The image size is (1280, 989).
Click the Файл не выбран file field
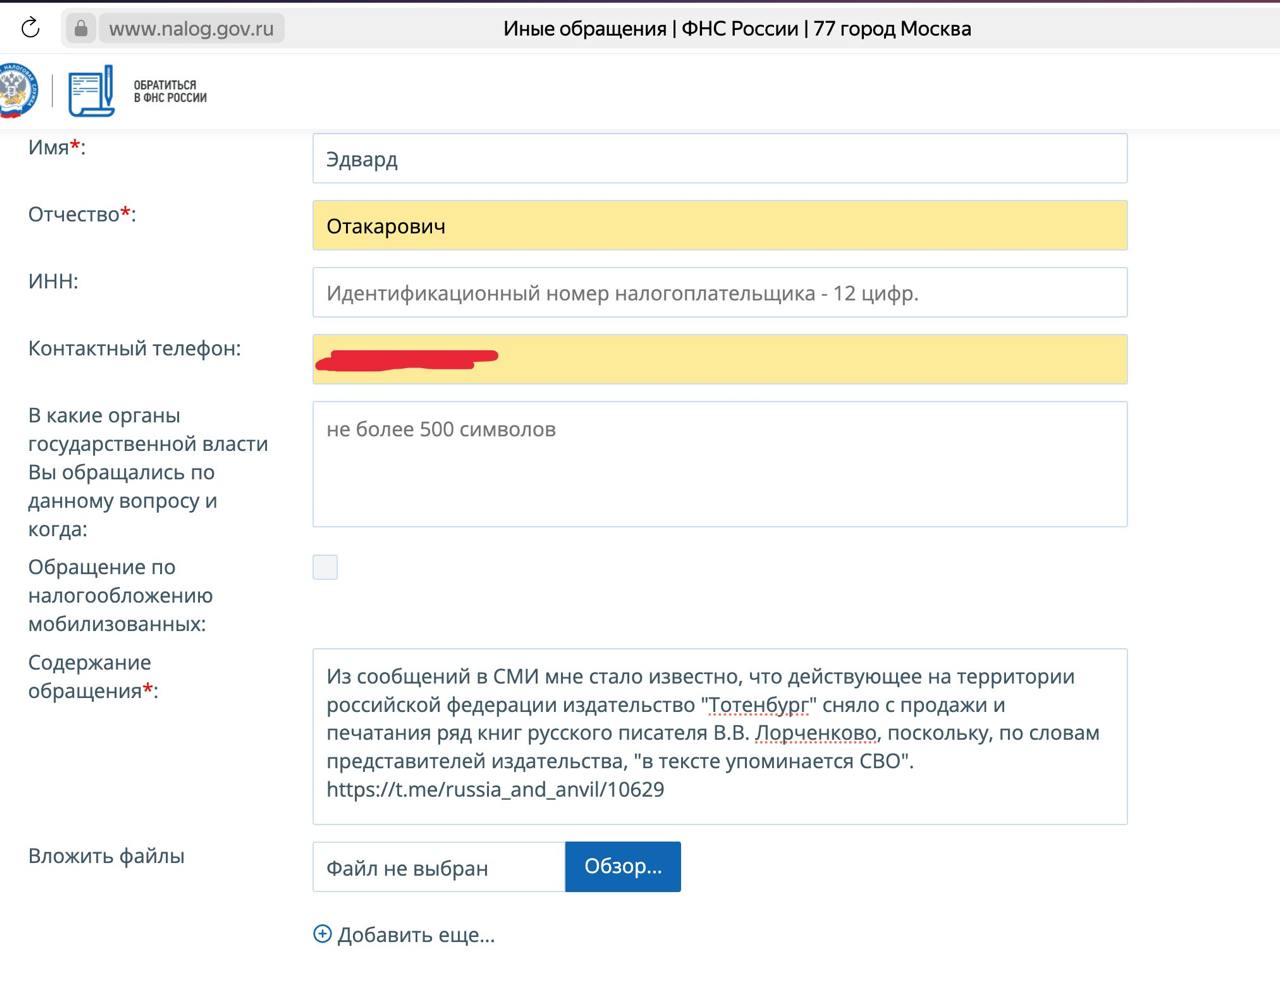(438, 867)
